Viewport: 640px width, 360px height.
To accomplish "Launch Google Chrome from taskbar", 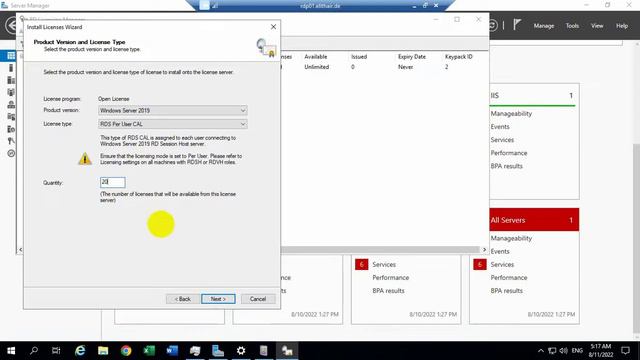I will [126, 351].
